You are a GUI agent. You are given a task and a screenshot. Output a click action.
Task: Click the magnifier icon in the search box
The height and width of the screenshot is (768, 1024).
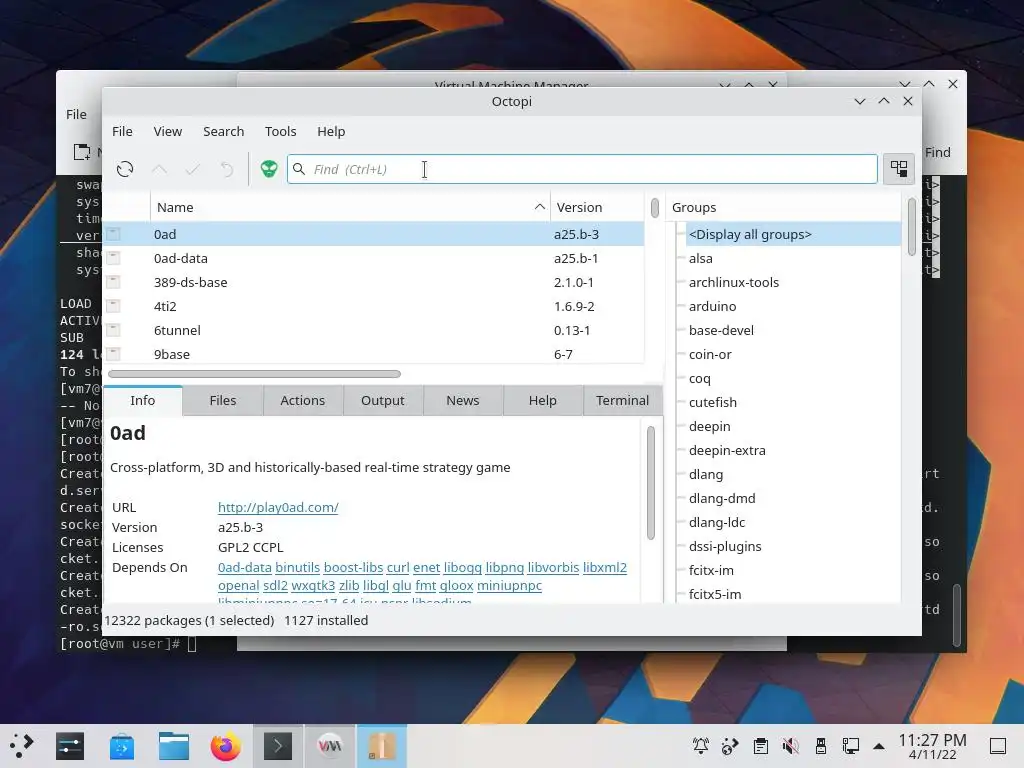coord(299,169)
